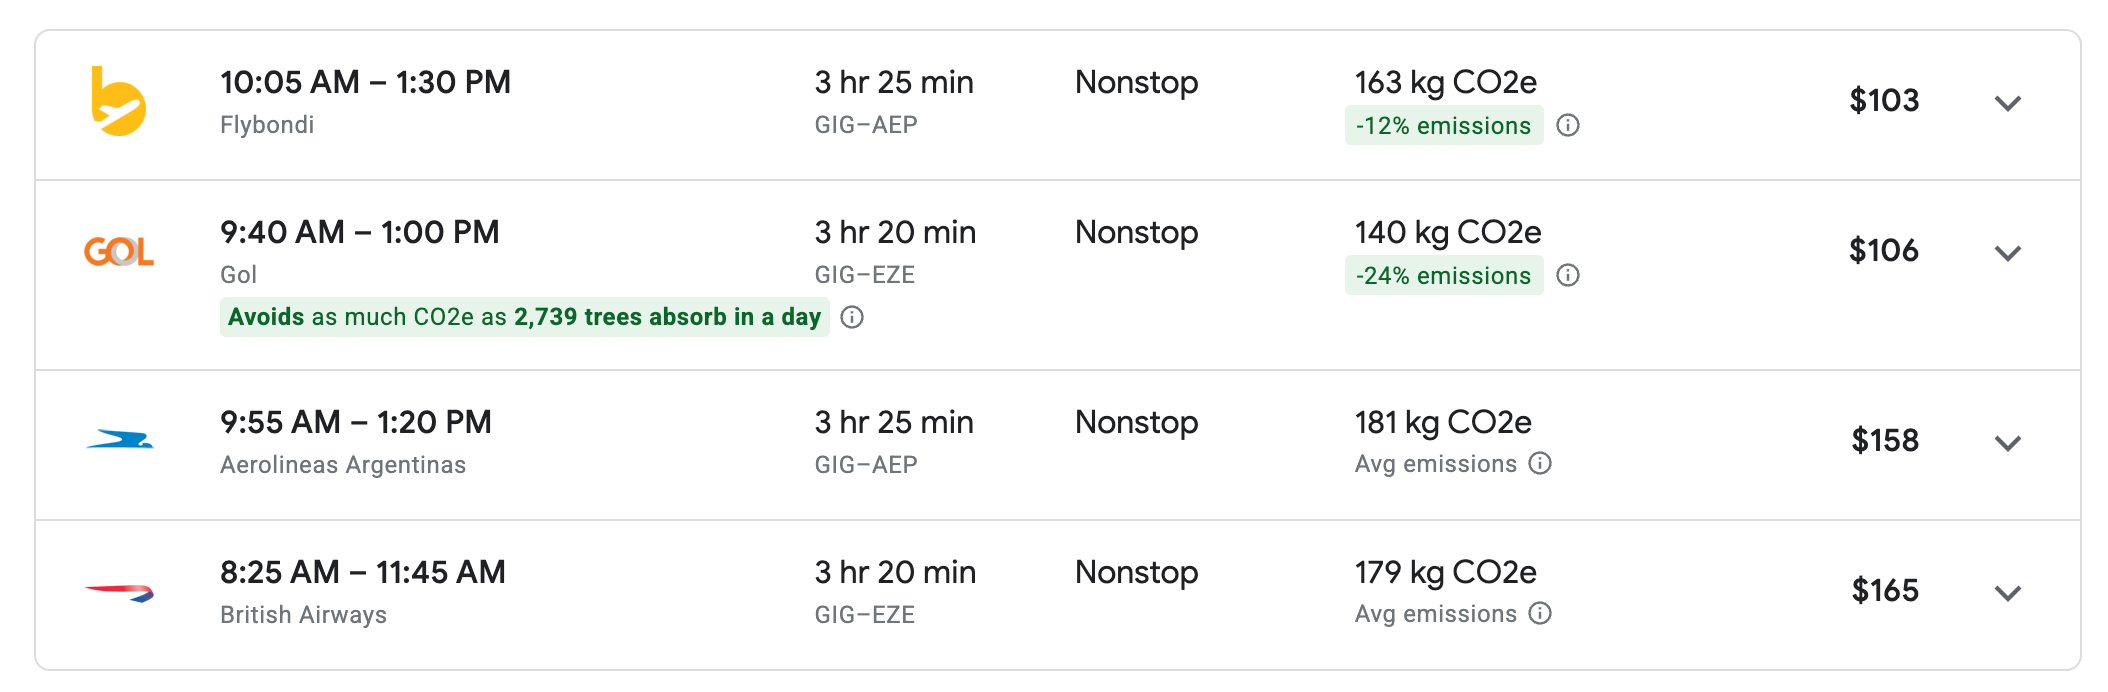Open info icon next to trees absorb badge
Viewport: 2108px width, 692px height.
pos(852,317)
